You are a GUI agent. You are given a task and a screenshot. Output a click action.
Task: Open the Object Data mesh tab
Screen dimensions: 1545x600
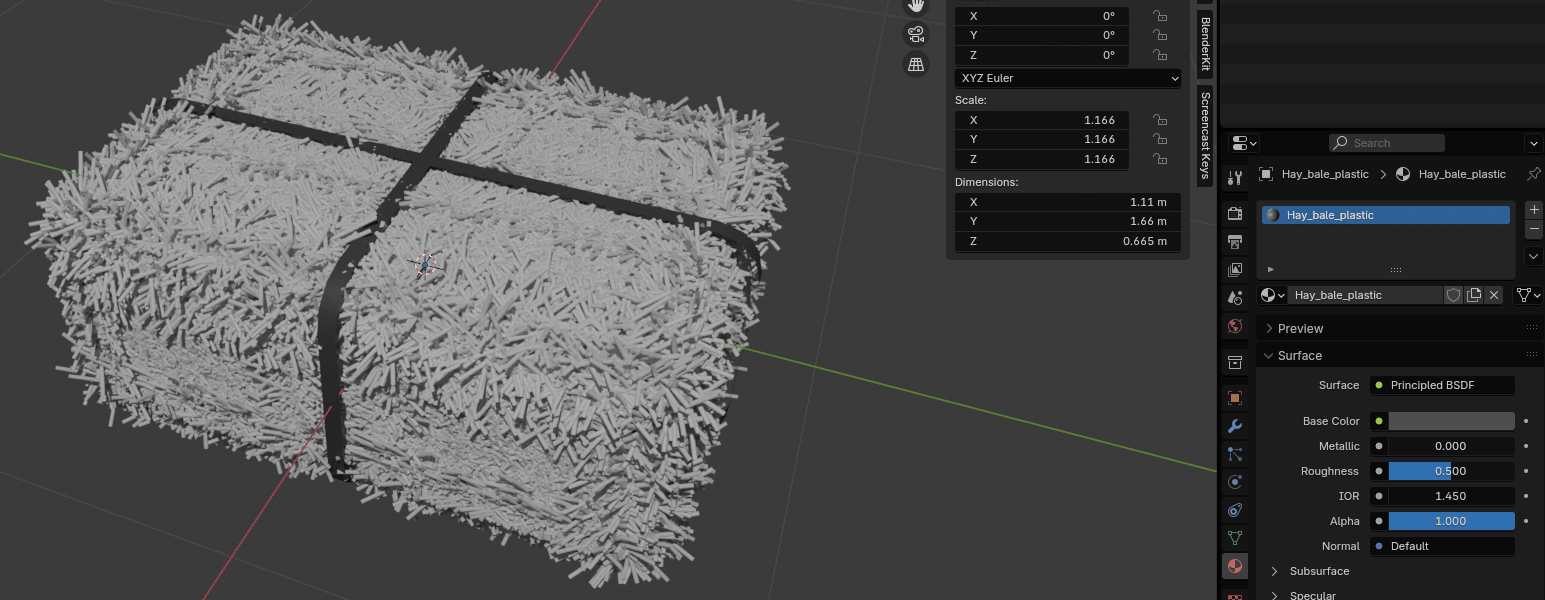tap(1235, 538)
